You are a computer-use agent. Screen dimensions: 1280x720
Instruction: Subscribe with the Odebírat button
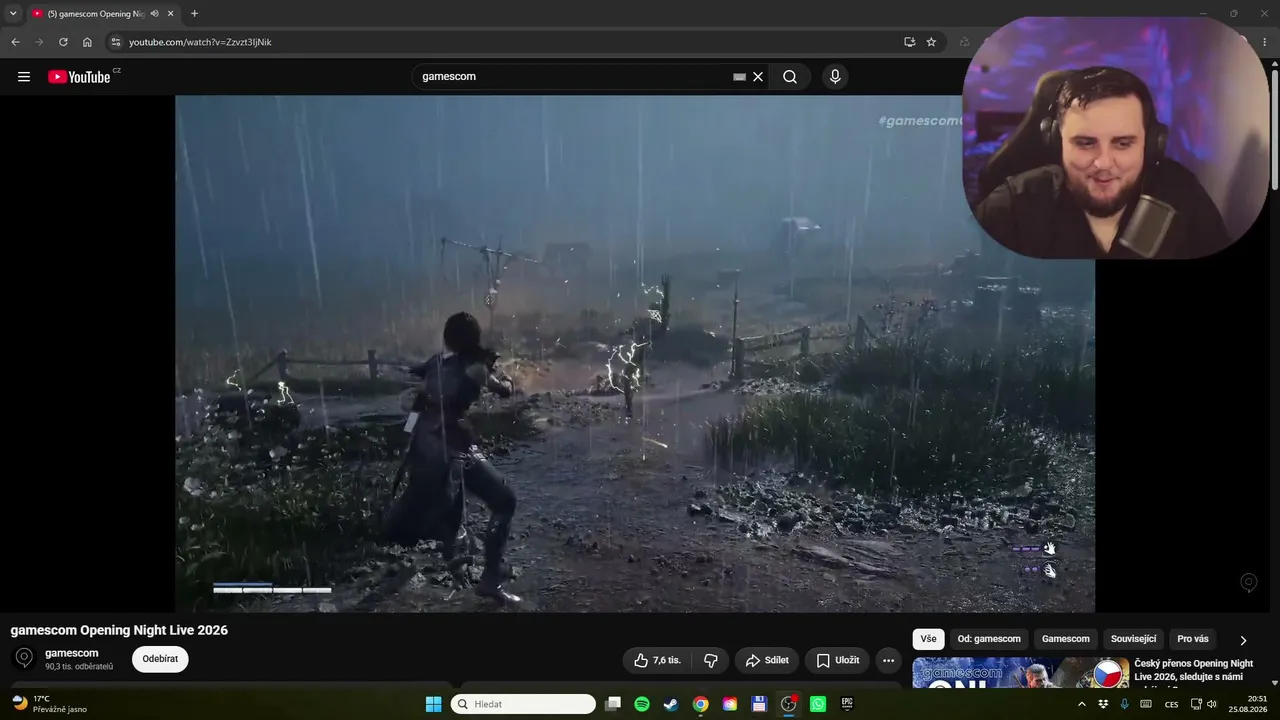tap(160, 659)
